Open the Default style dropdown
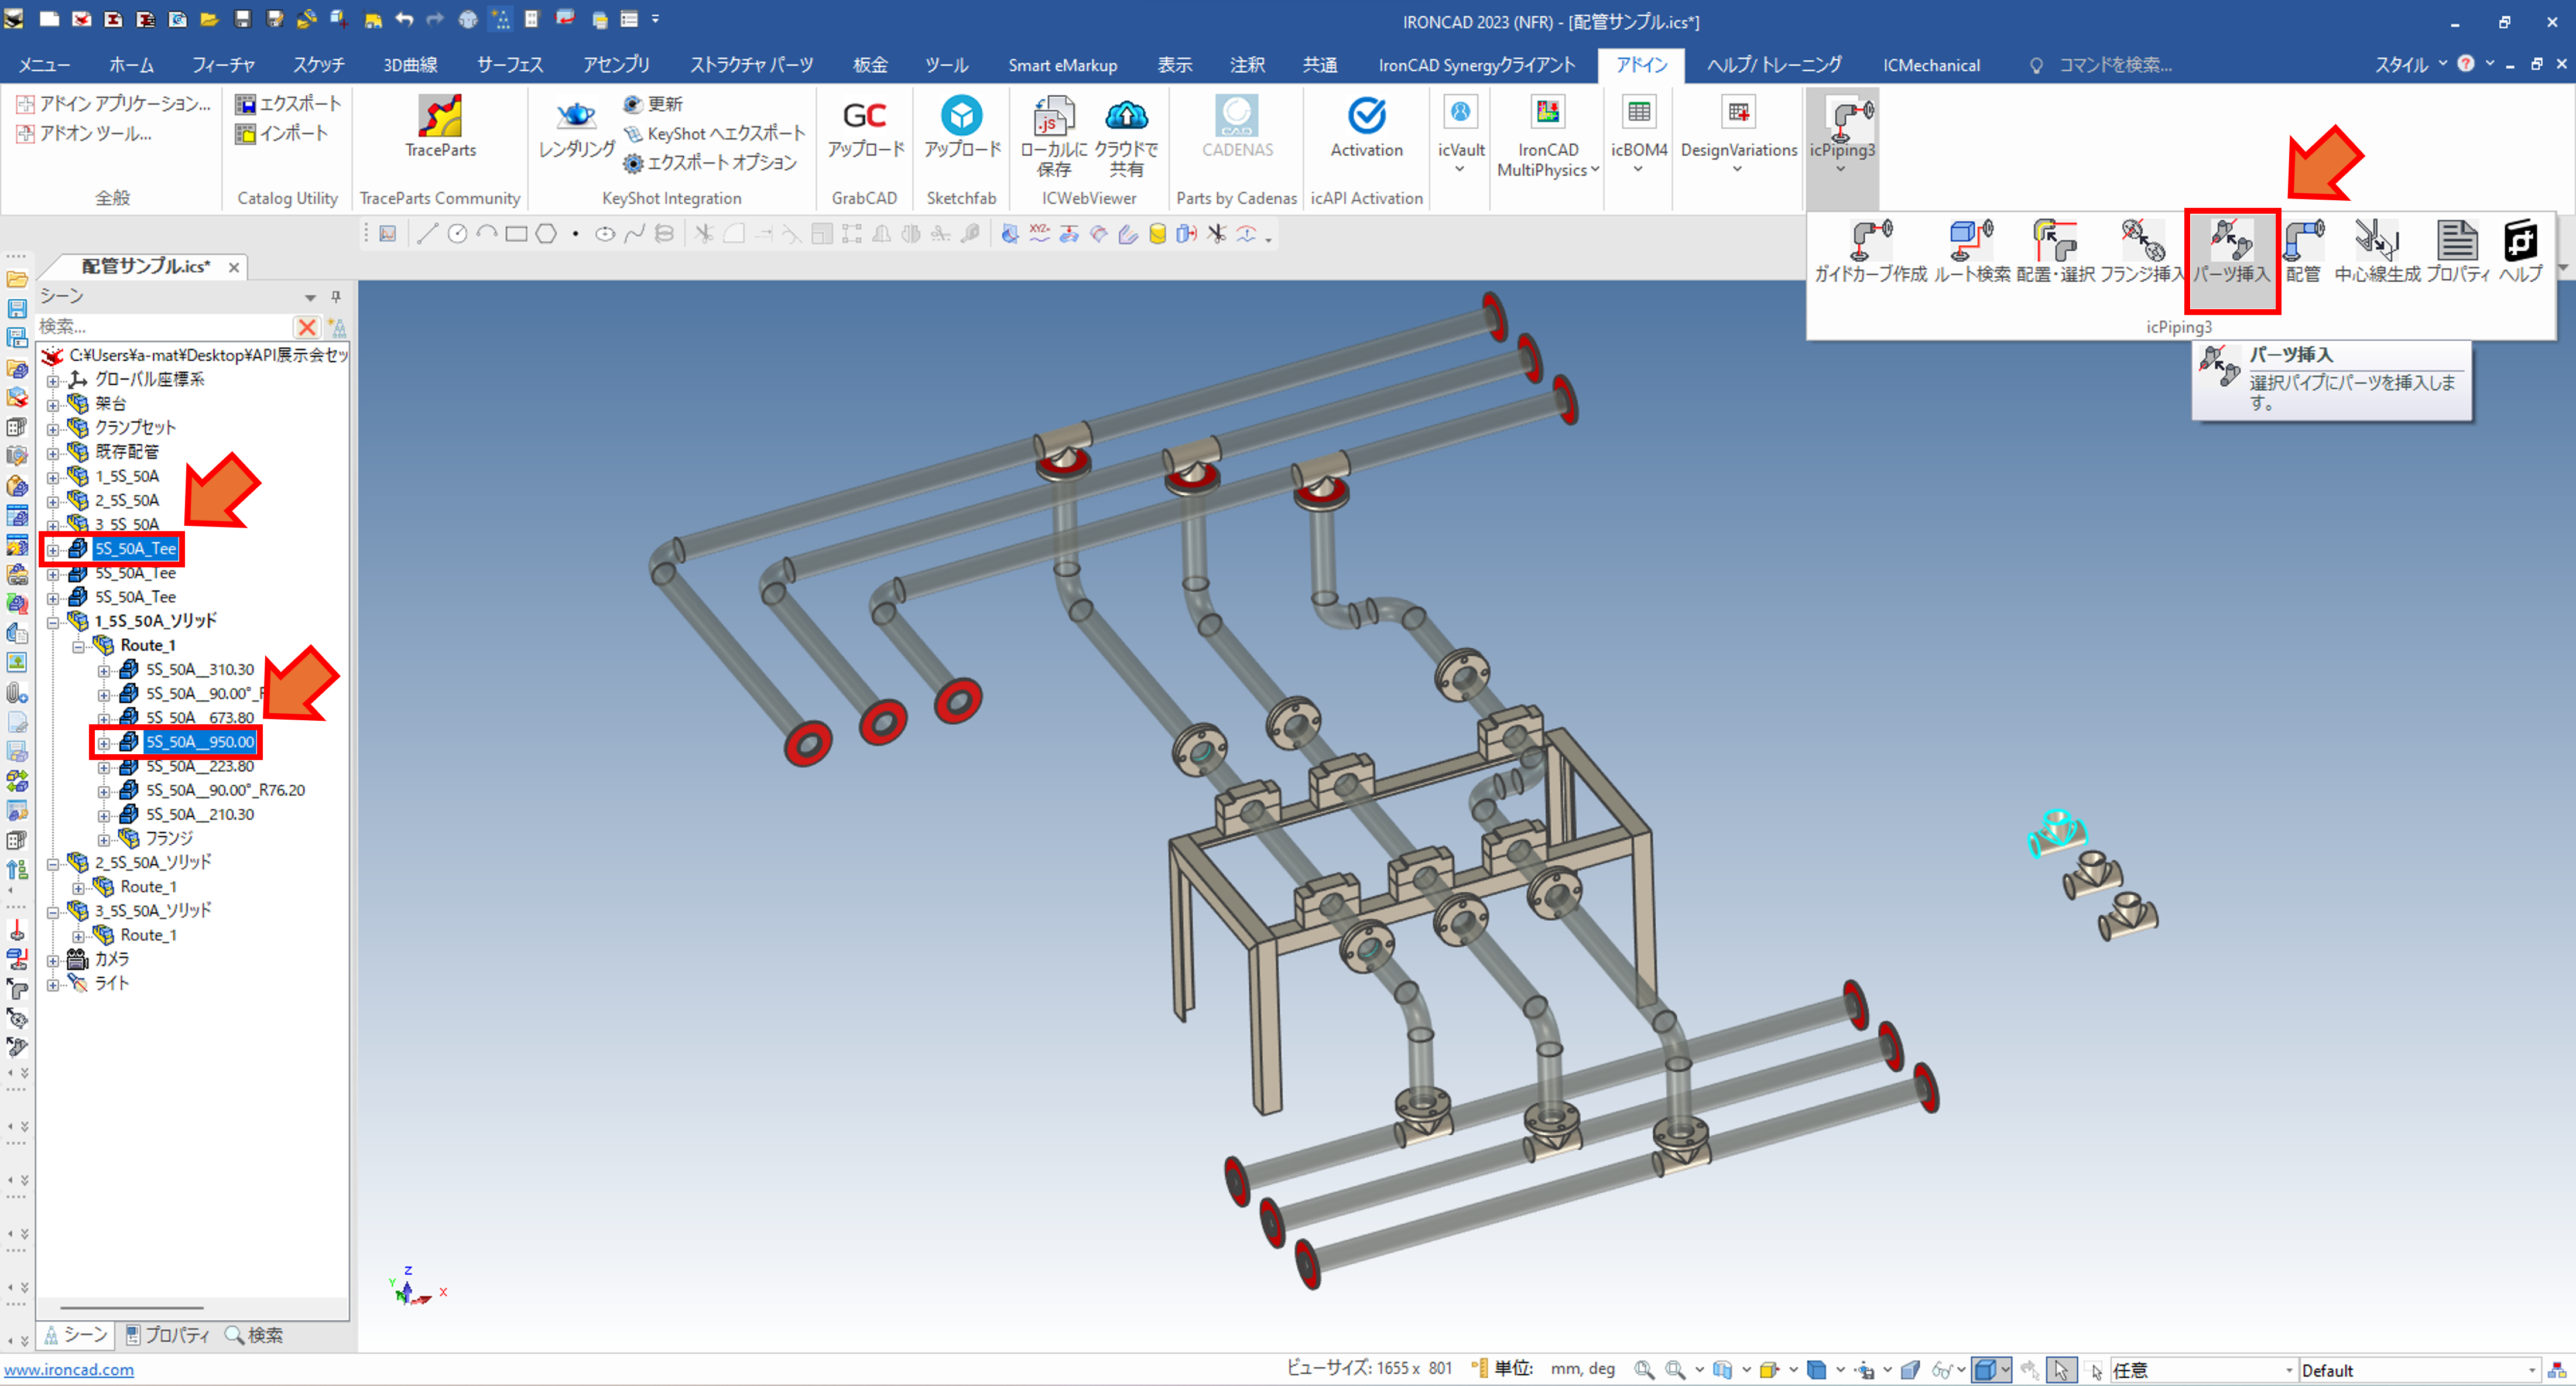 (2531, 1370)
